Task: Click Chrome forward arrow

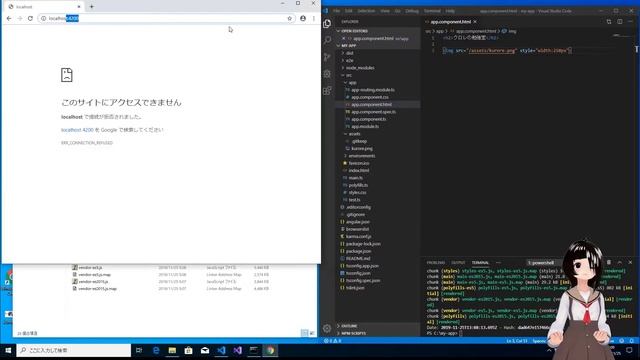Action: tap(20, 18)
